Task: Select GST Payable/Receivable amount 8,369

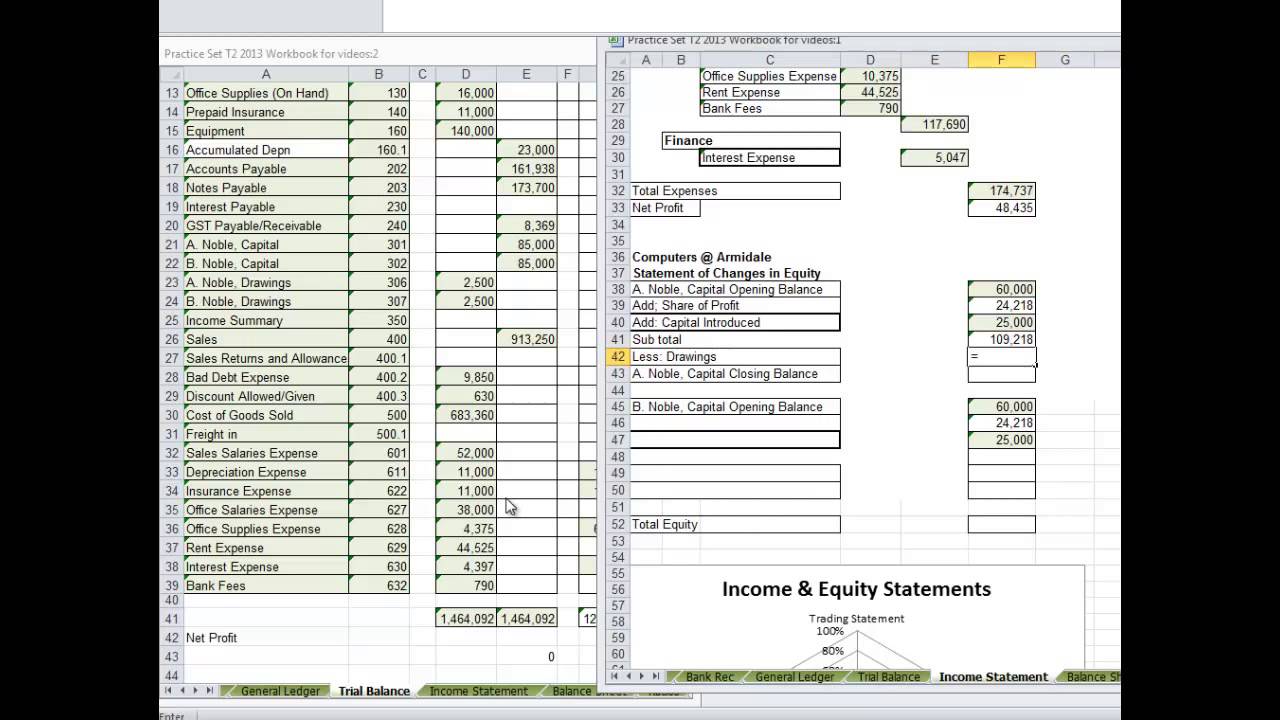Action: 526,226
